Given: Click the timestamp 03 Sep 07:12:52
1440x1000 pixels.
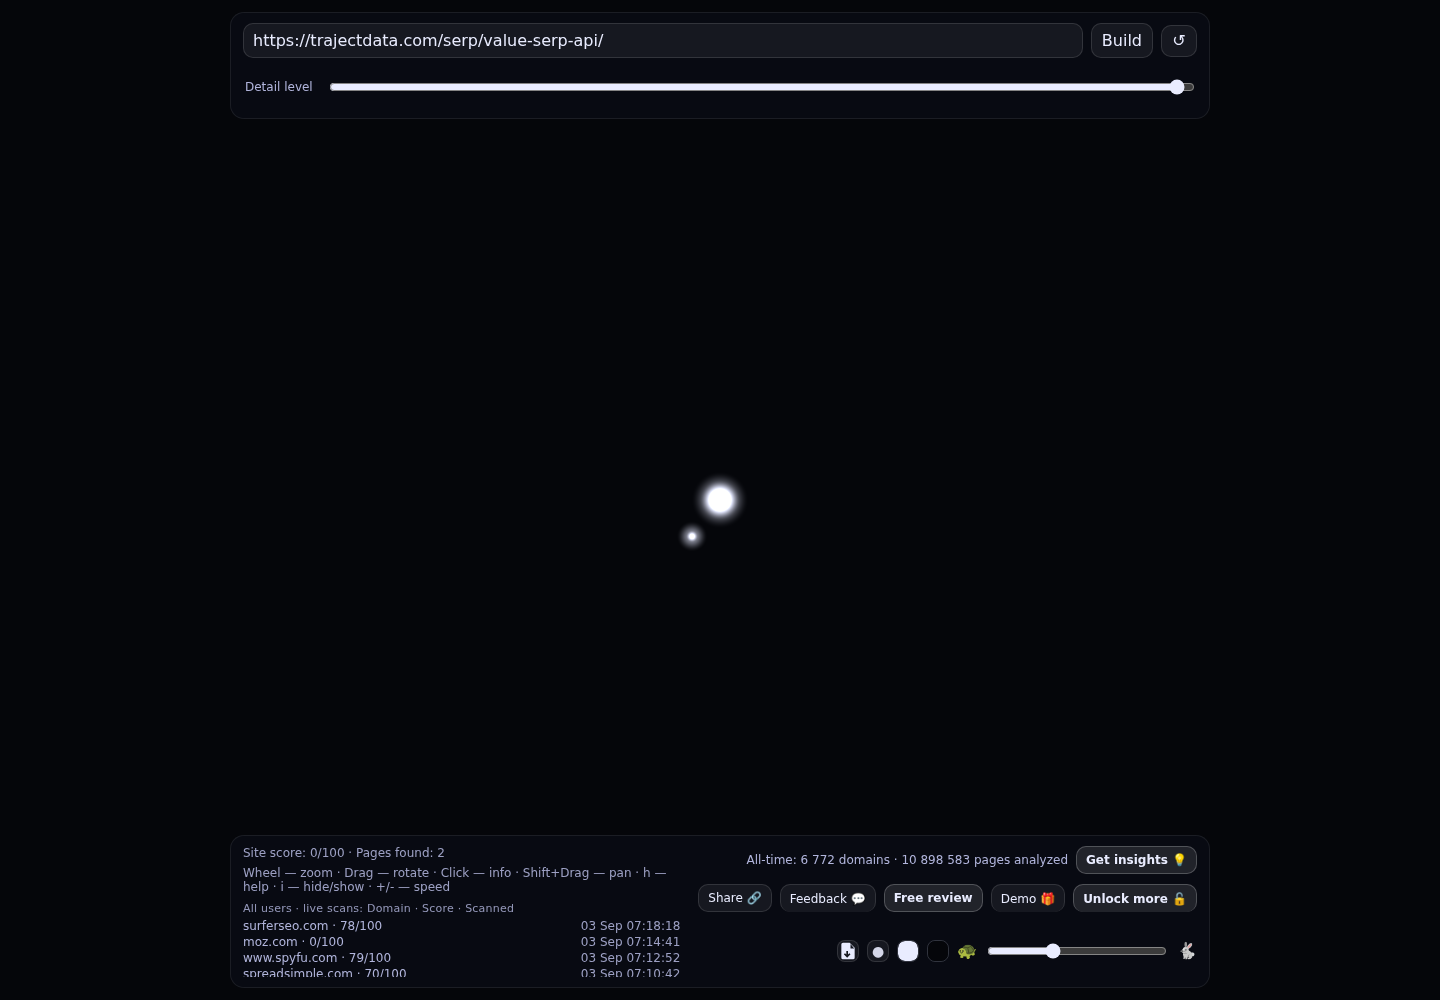Looking at the screenshot, I should (x=630, y=958).
